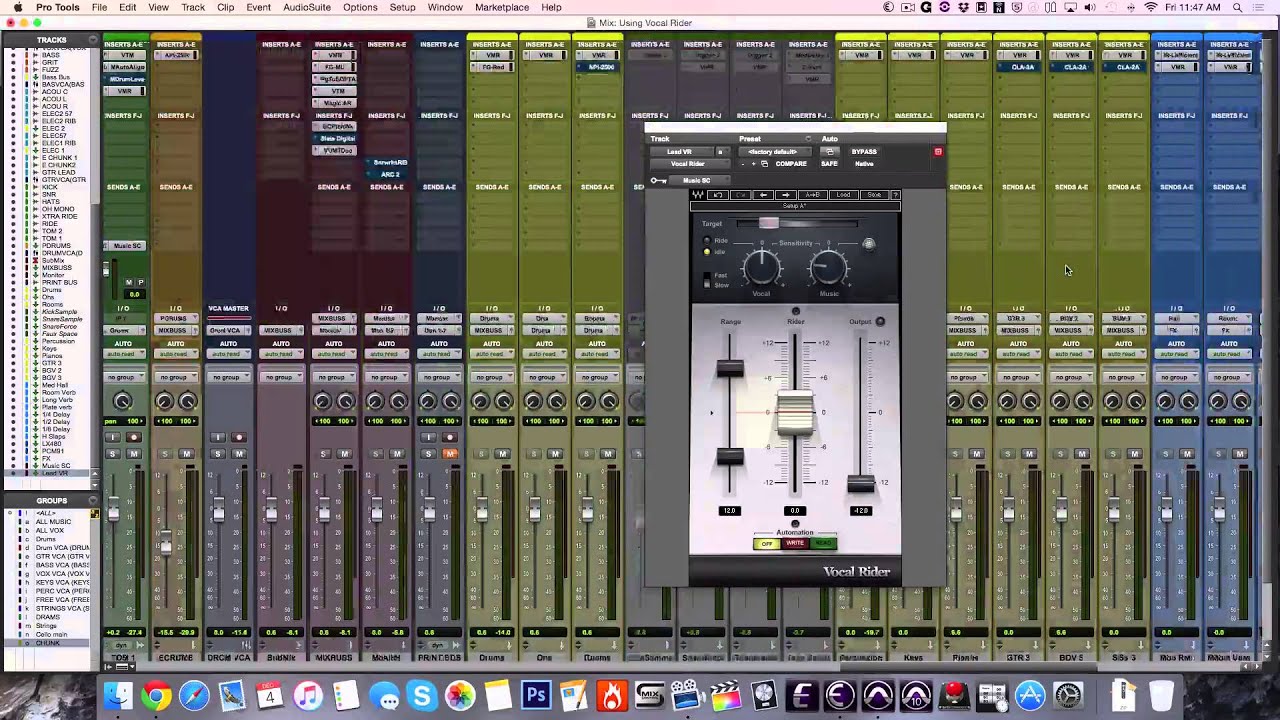Toggle the spill button next to Sensitivity
1280x720 pixels.
pos(869,244)
